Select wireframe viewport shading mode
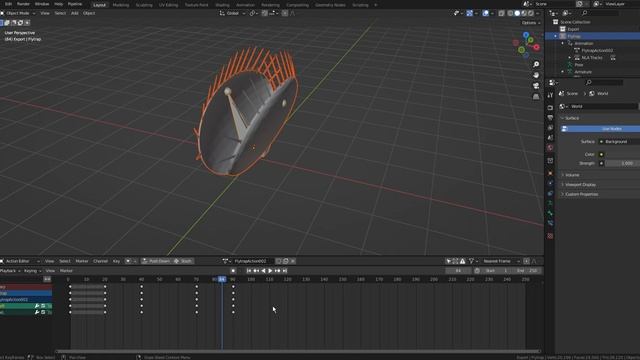The height and width of the screenshot is (360, 640). pos(510,13)
